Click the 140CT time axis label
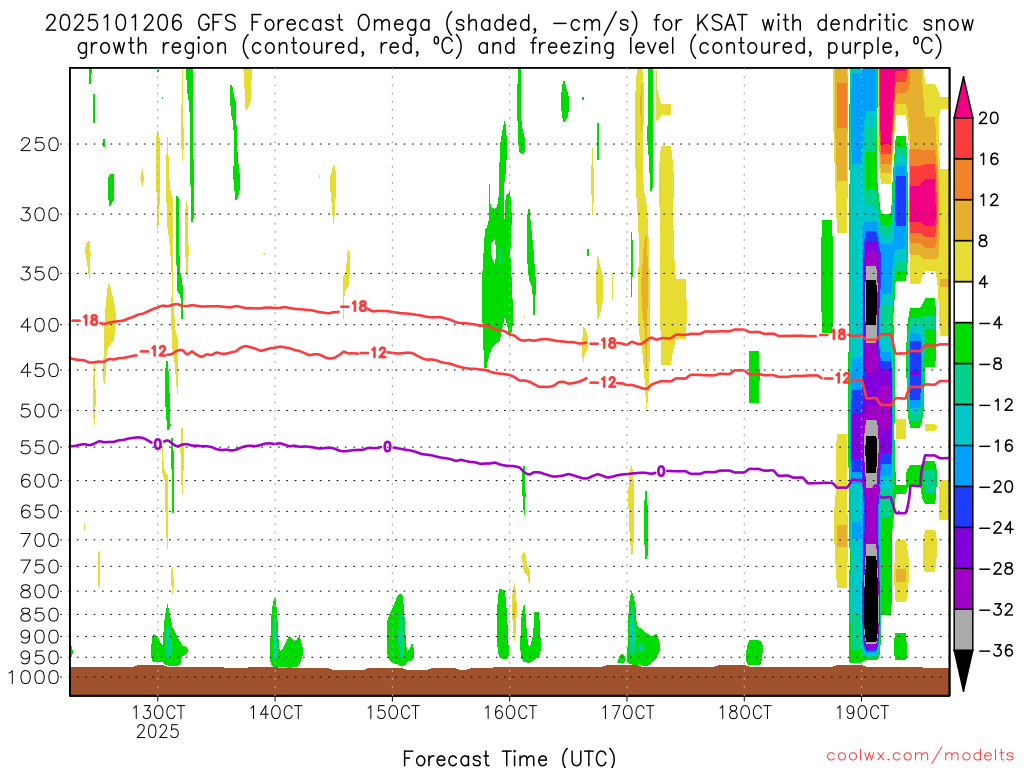1024x768 pixels. [x=275, y=712]
